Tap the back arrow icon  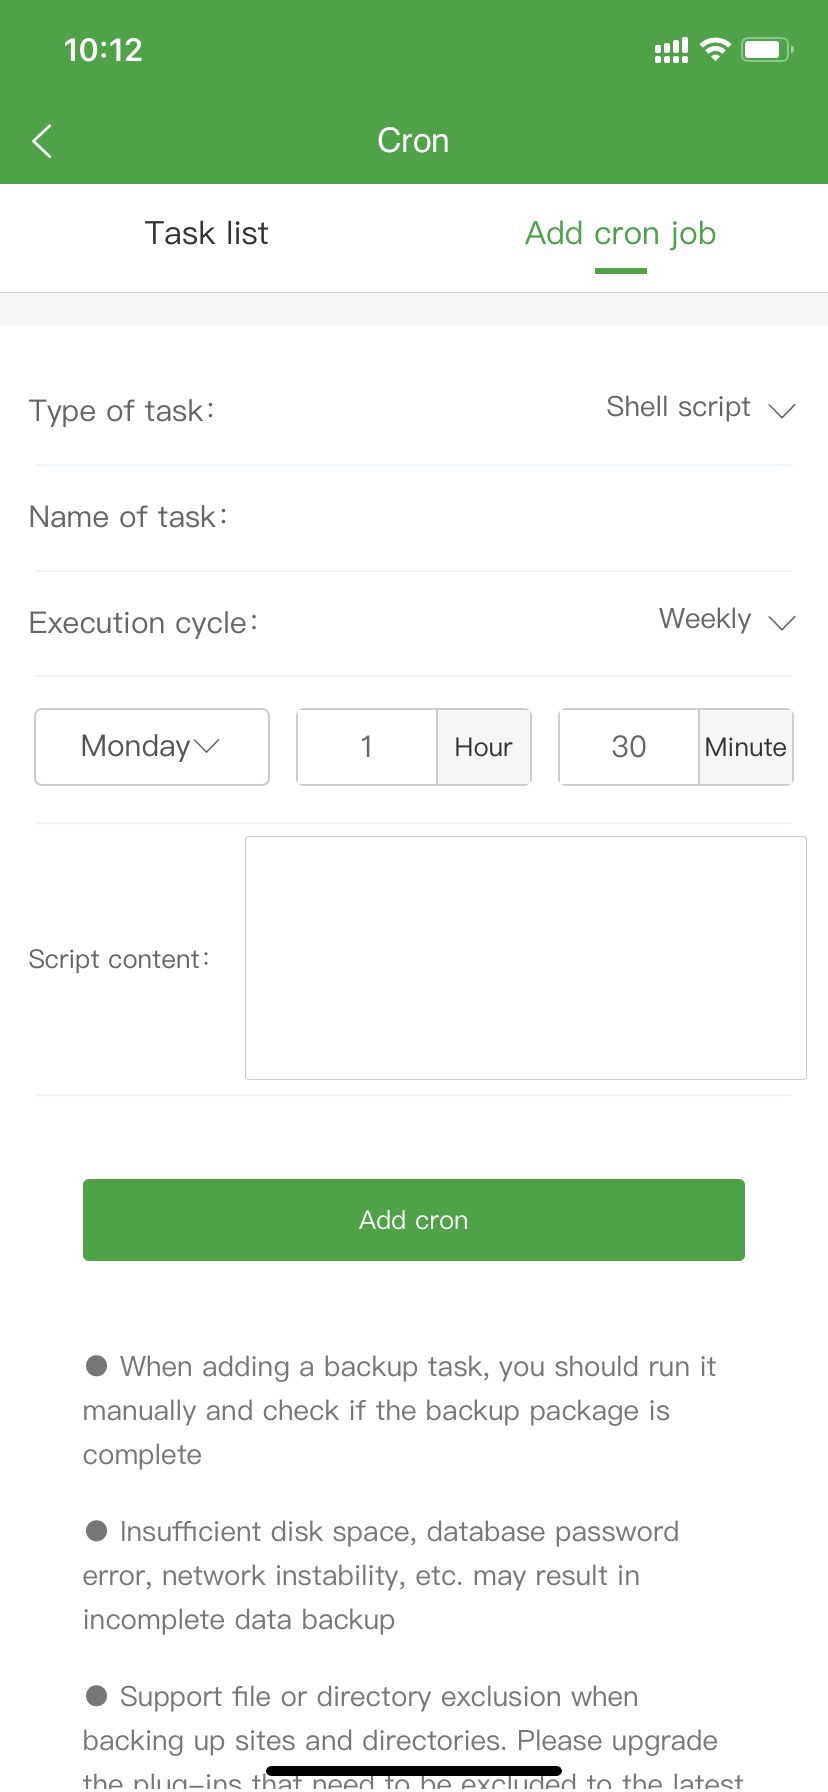42,141
